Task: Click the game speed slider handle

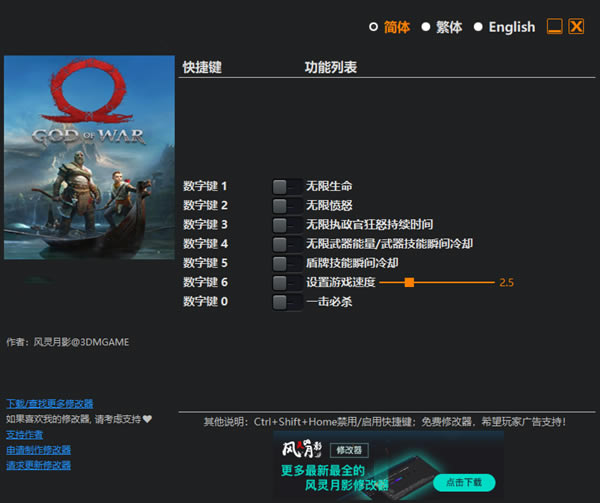Action: (409, 283)
